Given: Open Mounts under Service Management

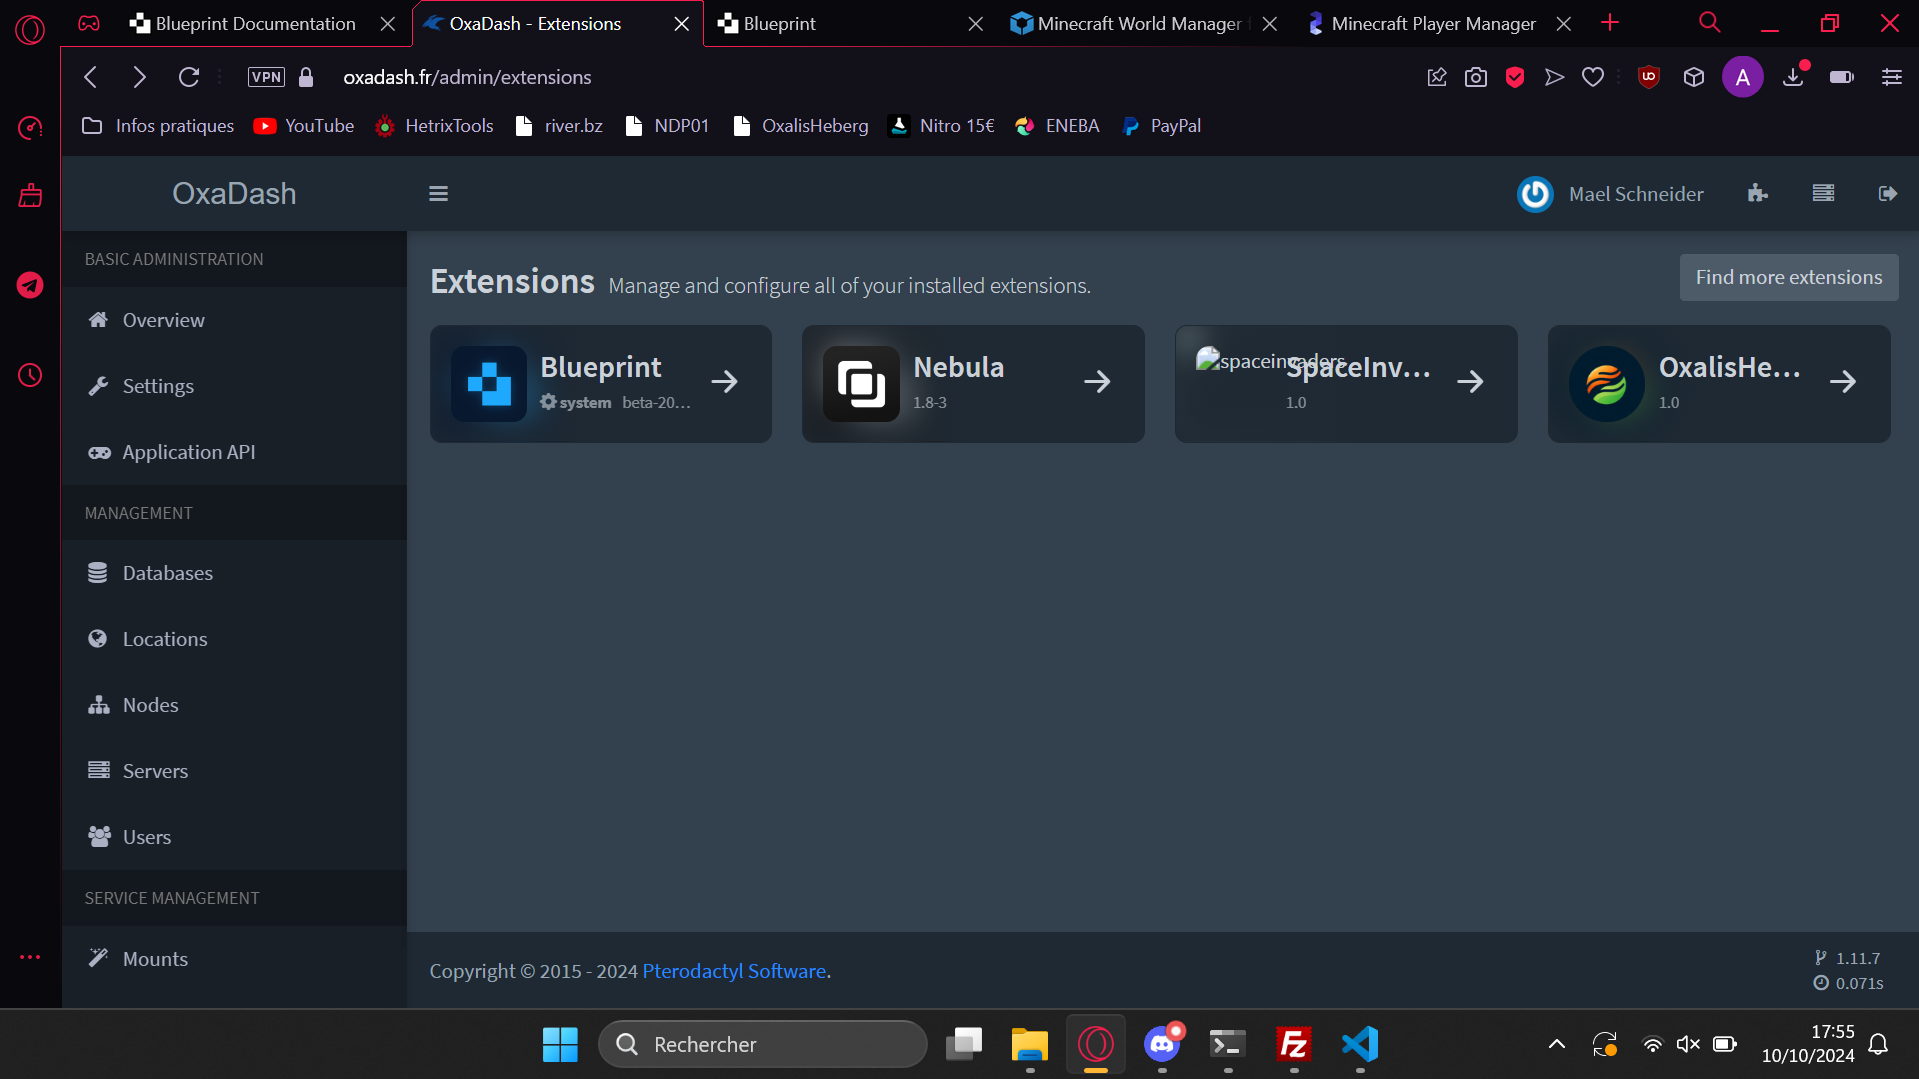Looking at the screenshot, I should (x=234, y=959).
